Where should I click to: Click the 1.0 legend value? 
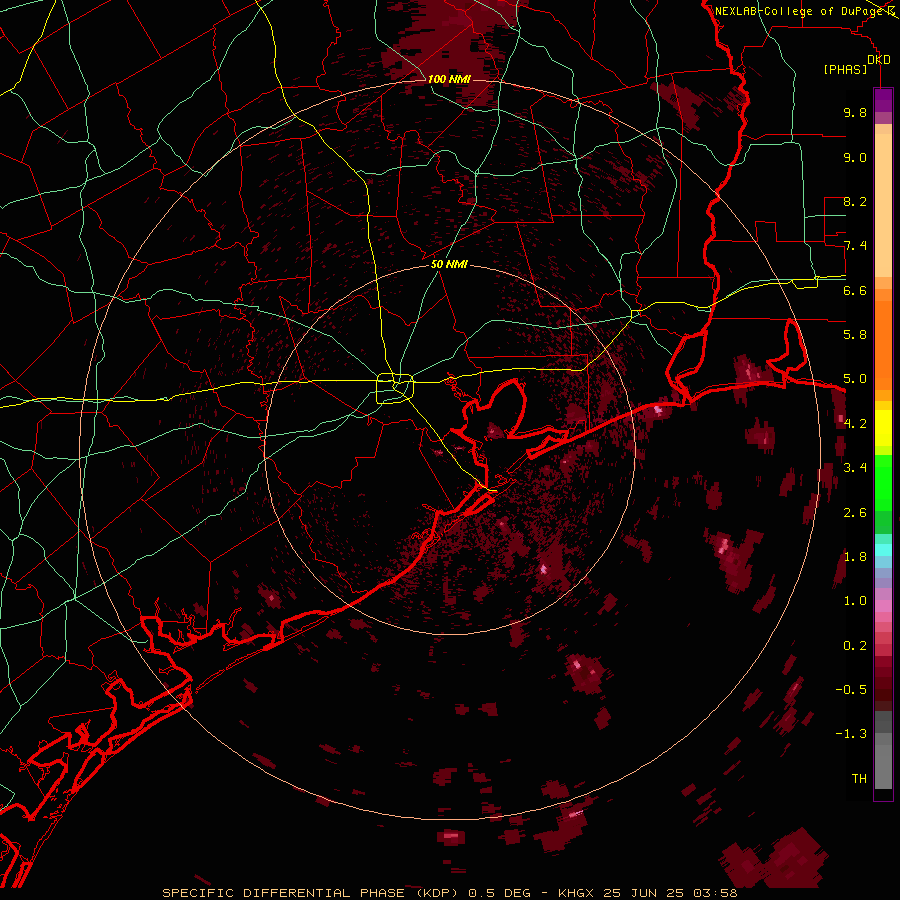855,601
